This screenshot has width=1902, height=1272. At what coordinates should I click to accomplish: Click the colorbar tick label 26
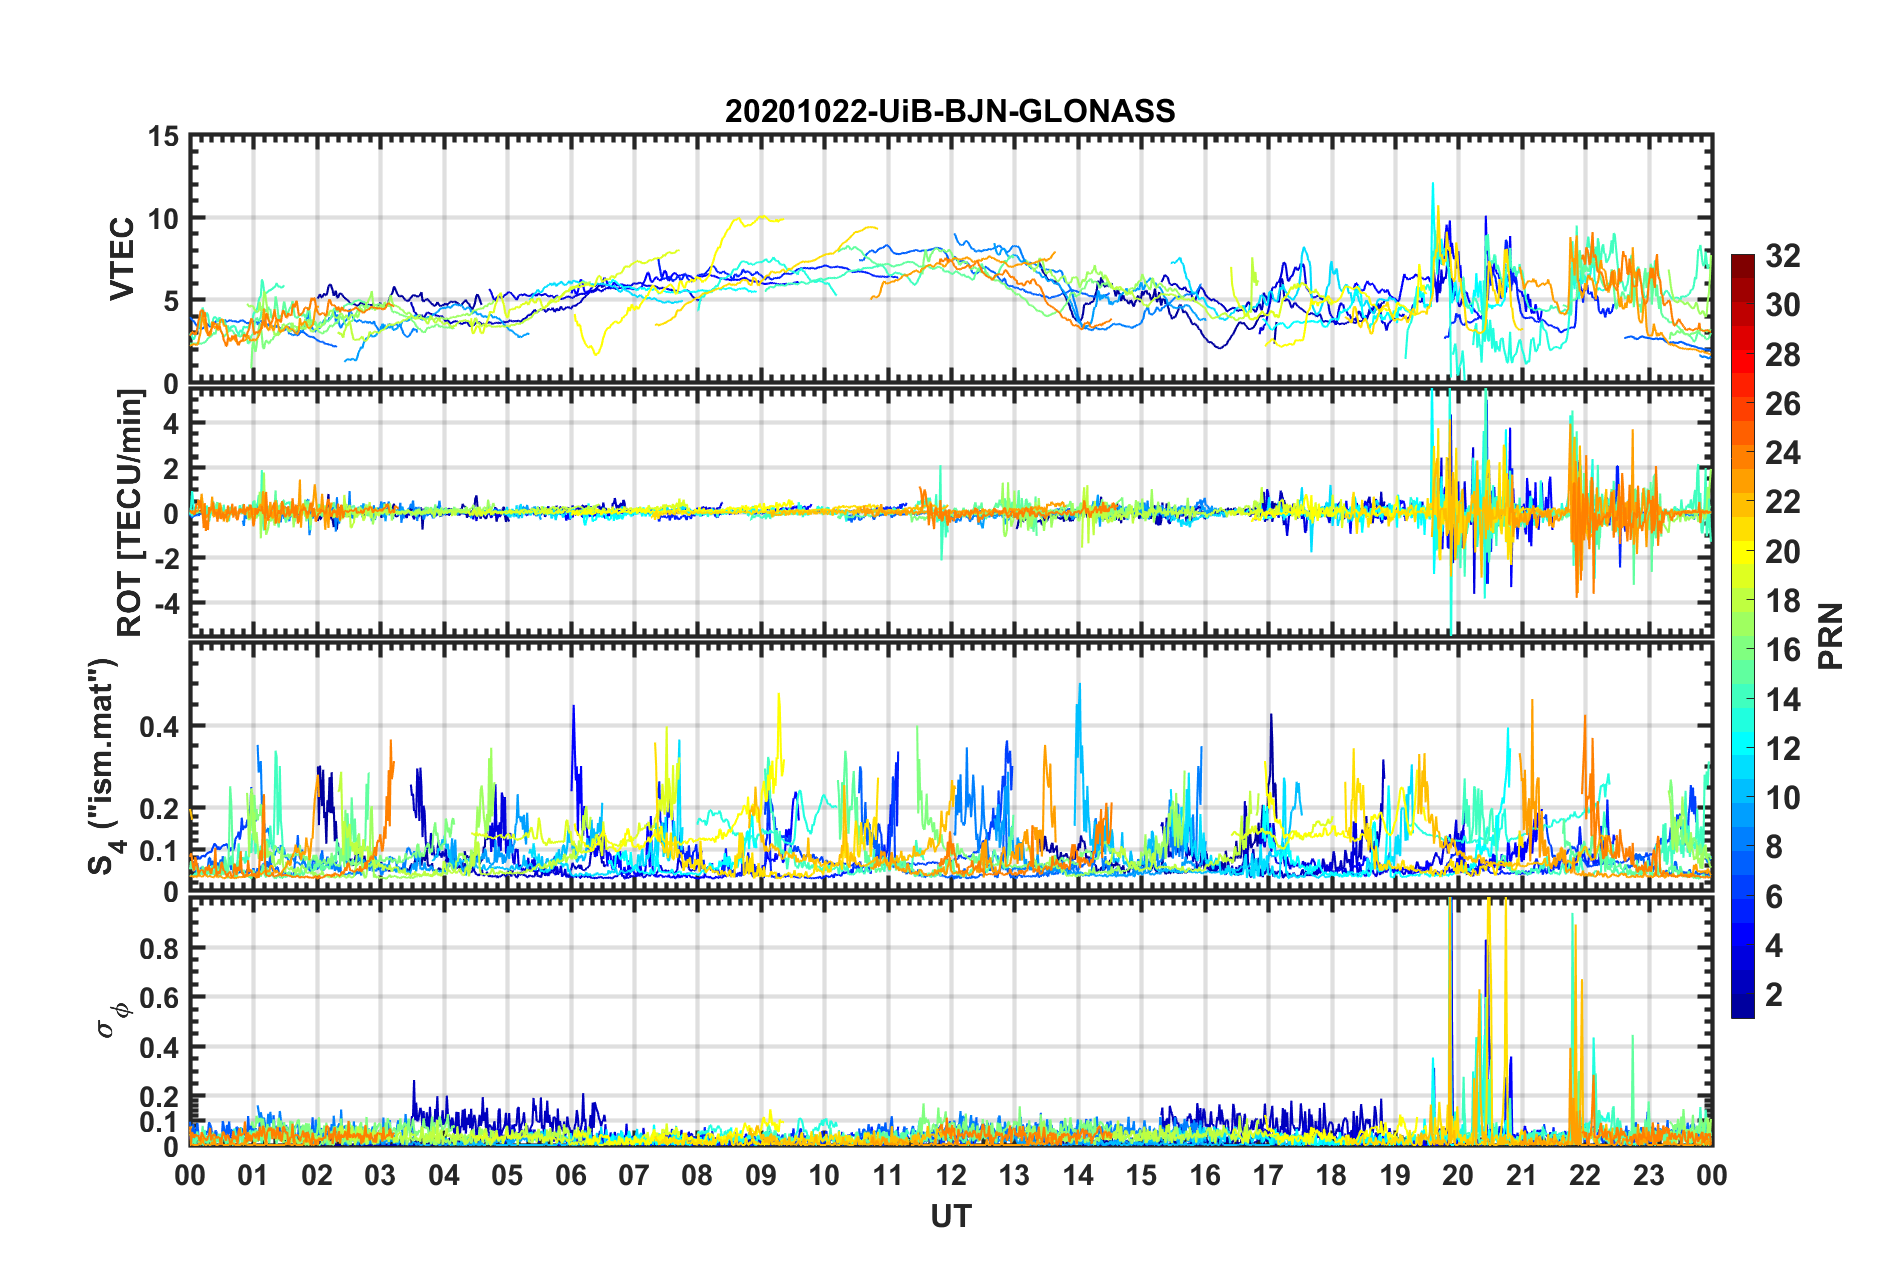[1782, 404]
